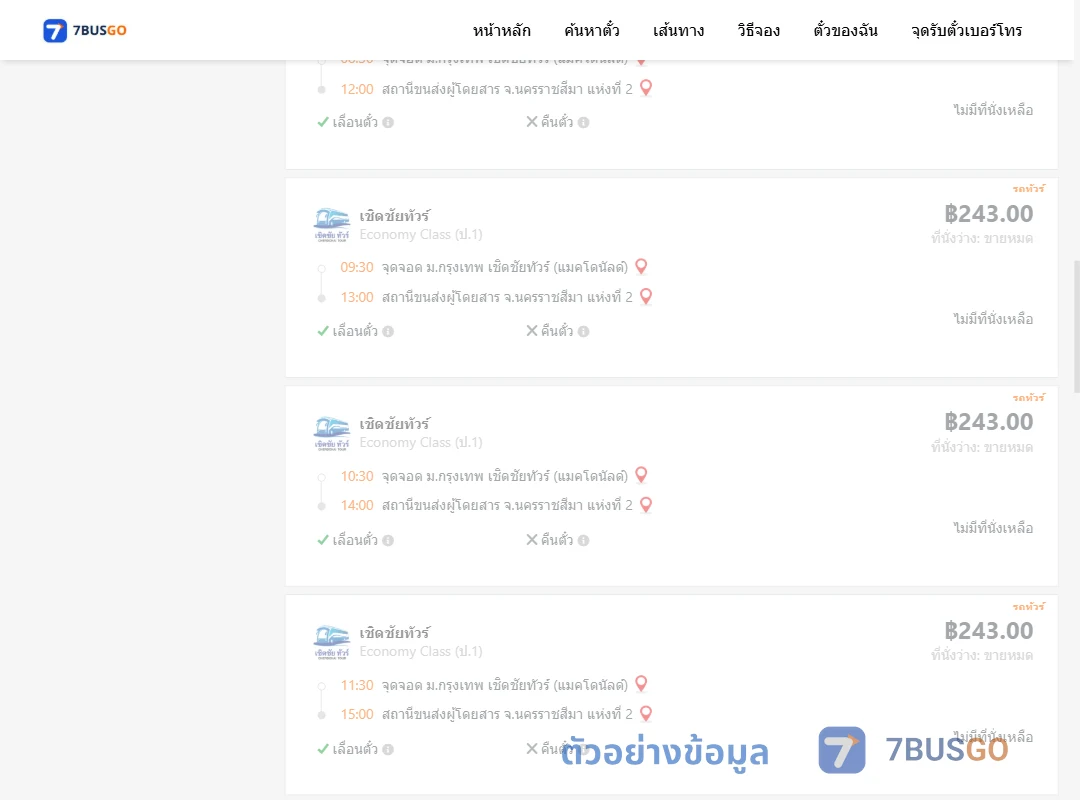
Task: Click เลื่อนตั๋ว label in 09:30 card
Action: tap(355, 331)
